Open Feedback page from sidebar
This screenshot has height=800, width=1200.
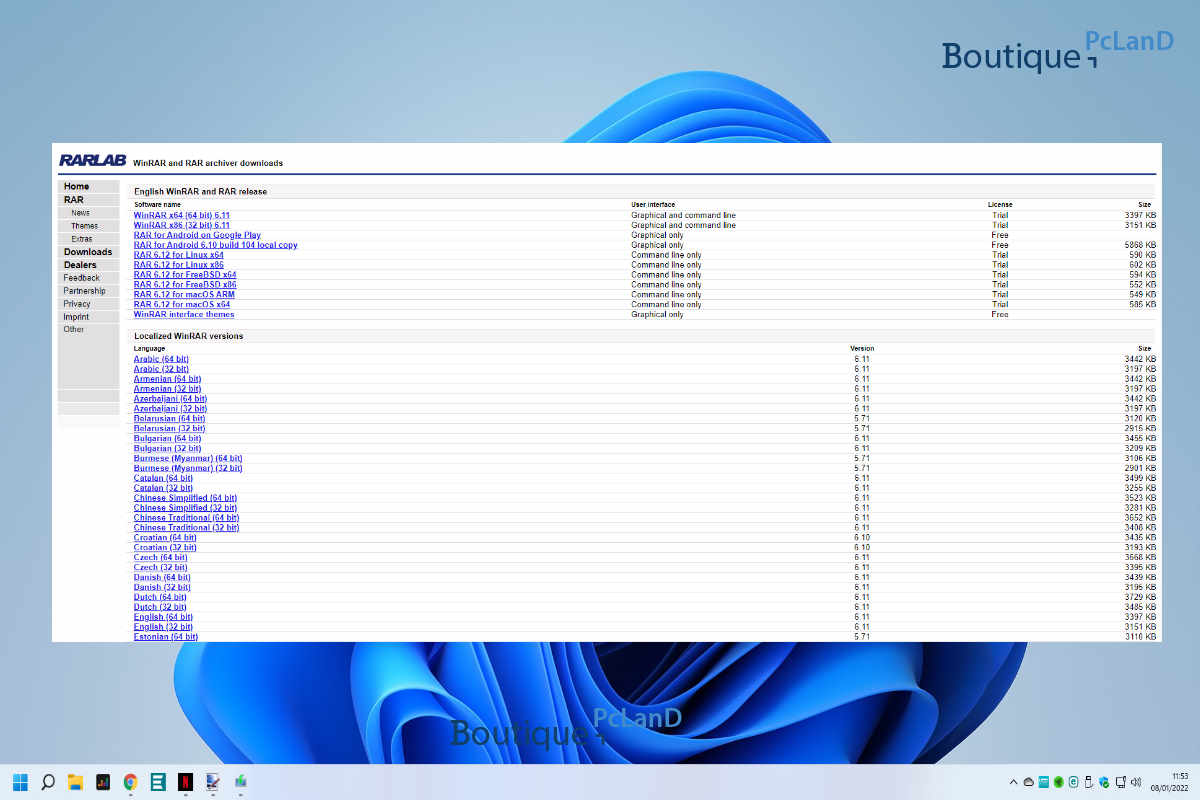click(82, 278)
